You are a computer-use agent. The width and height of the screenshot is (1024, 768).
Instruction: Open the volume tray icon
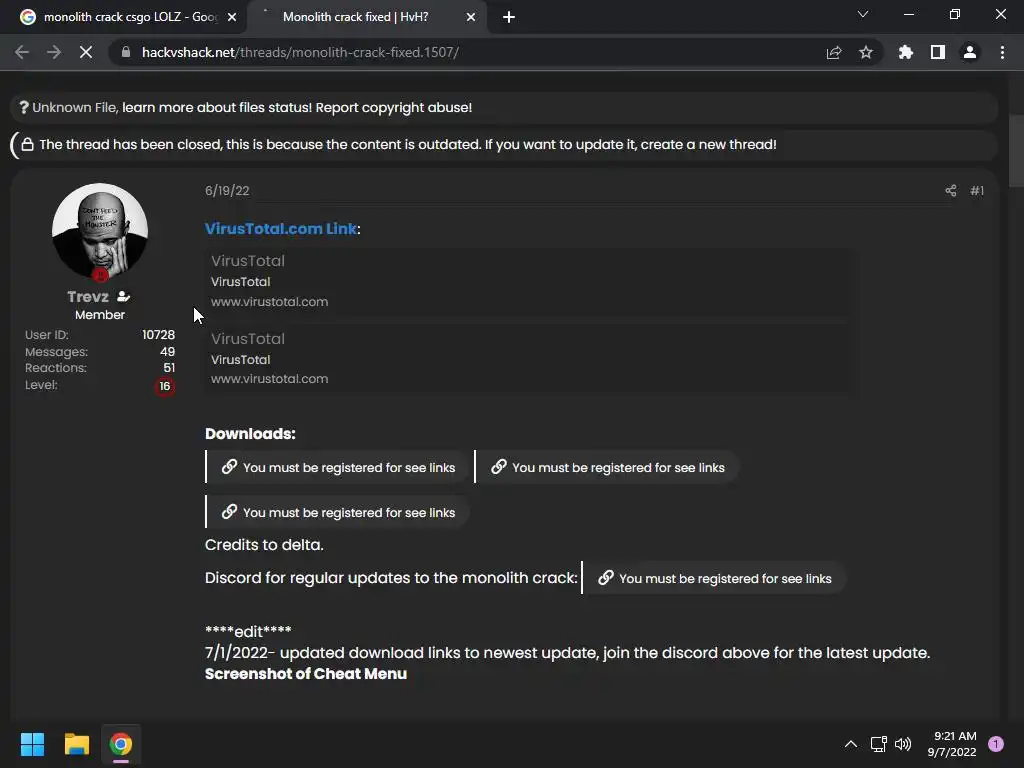(903, 744)
